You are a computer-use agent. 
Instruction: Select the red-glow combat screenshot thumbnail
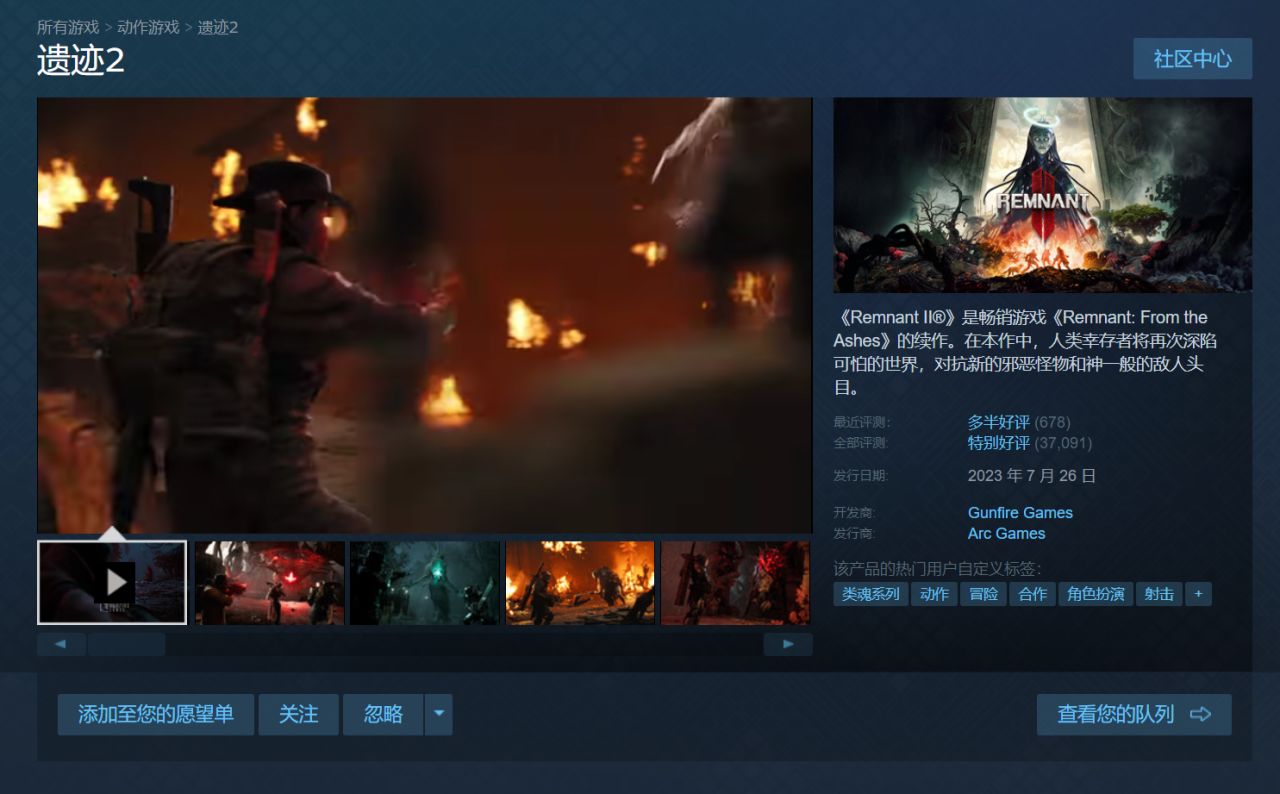tap(269, 583)
